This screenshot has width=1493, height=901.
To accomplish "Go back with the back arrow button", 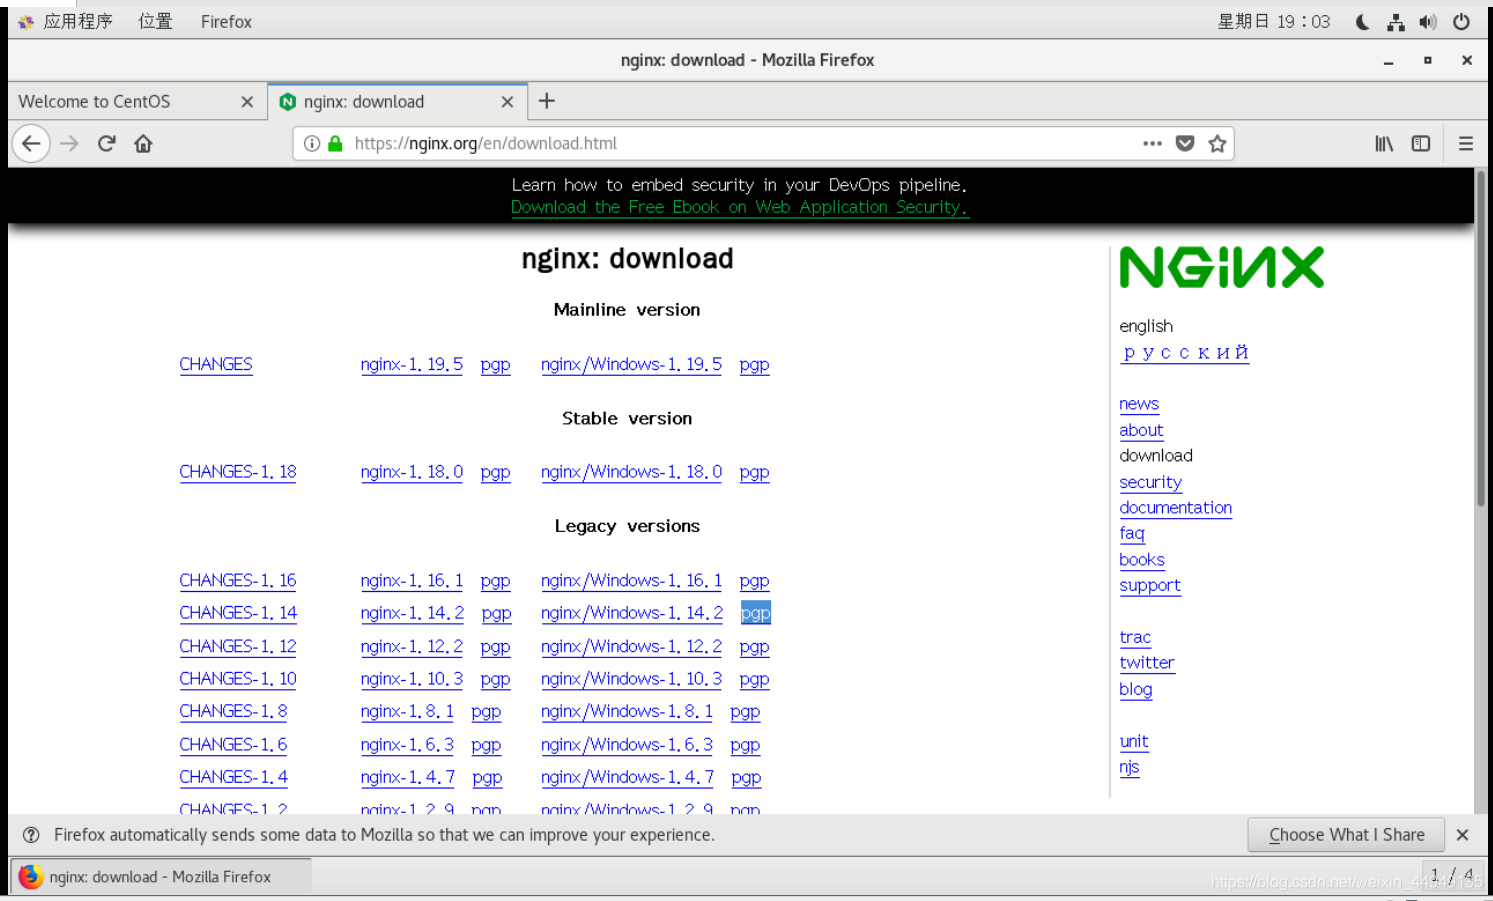I will 31,144.
